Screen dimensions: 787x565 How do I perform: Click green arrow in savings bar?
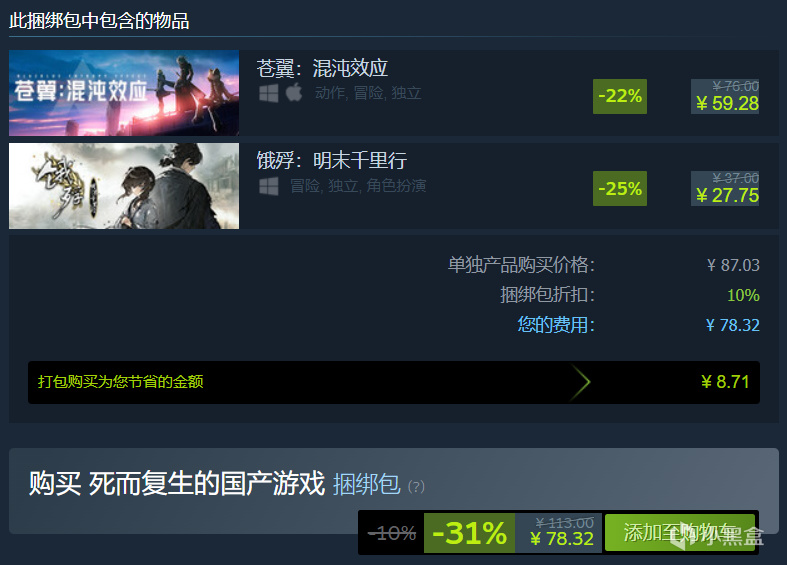580,382
